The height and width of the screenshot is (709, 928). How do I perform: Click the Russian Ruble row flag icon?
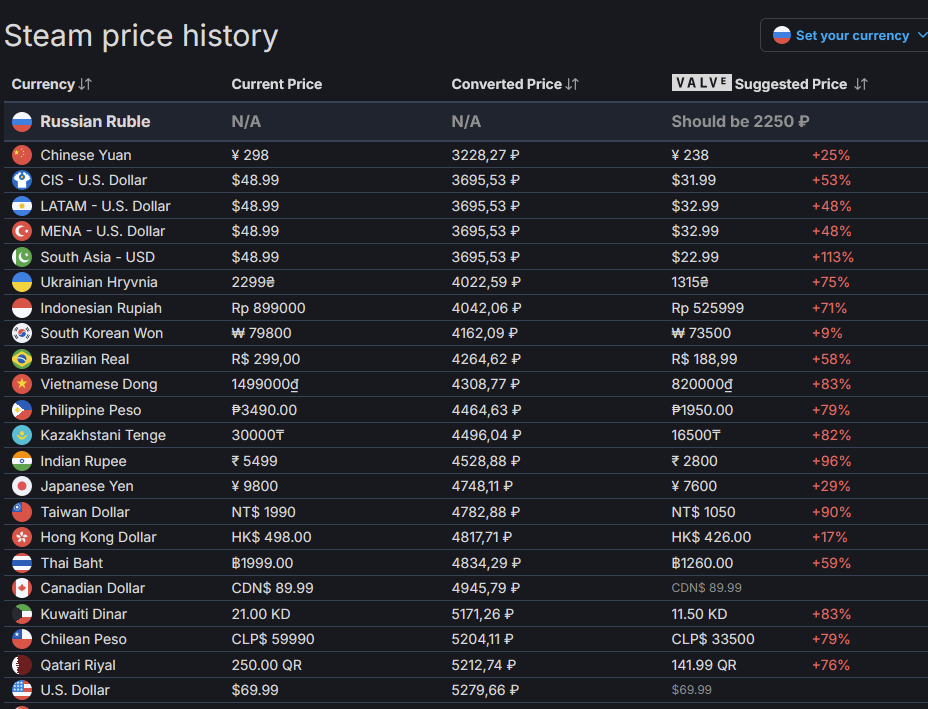[22, 121]
